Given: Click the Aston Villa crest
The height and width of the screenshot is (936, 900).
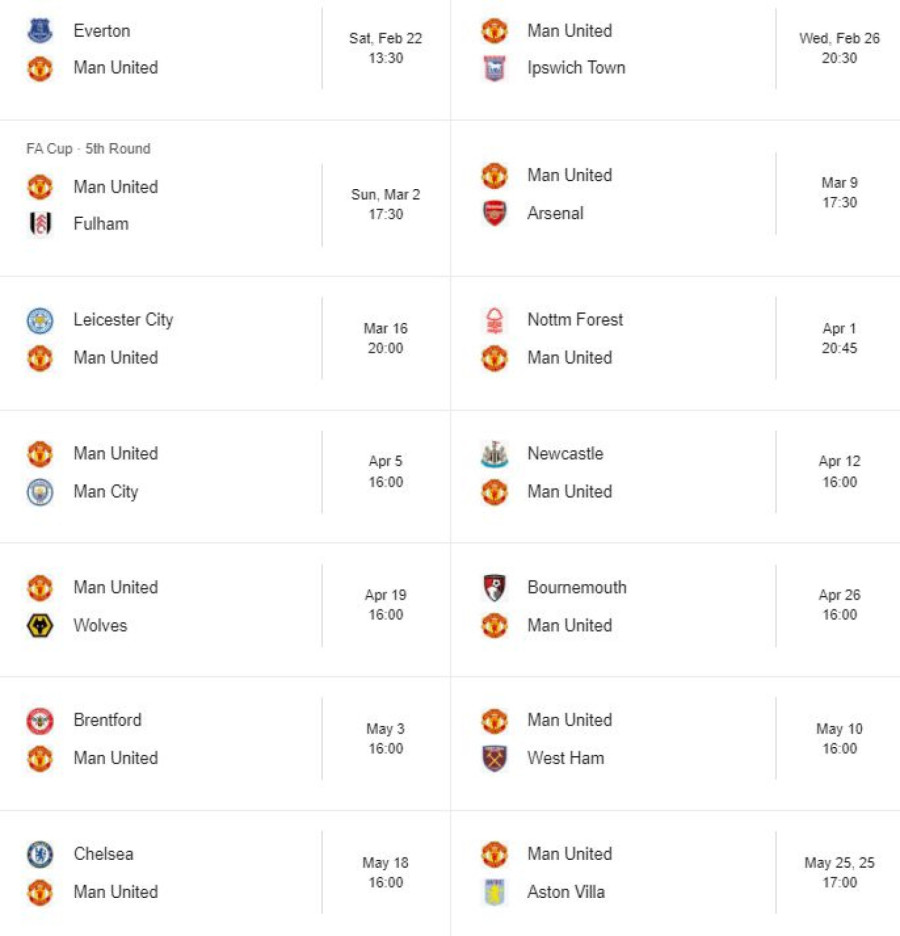Looking at the screenshot, I should tap(494, 892).
